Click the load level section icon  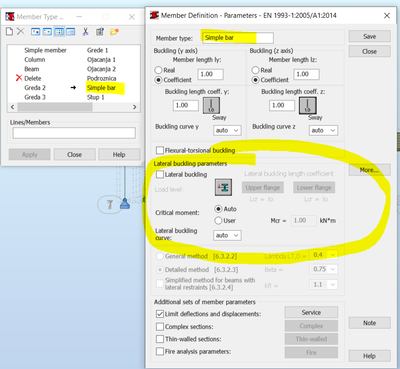coord(223,187)
